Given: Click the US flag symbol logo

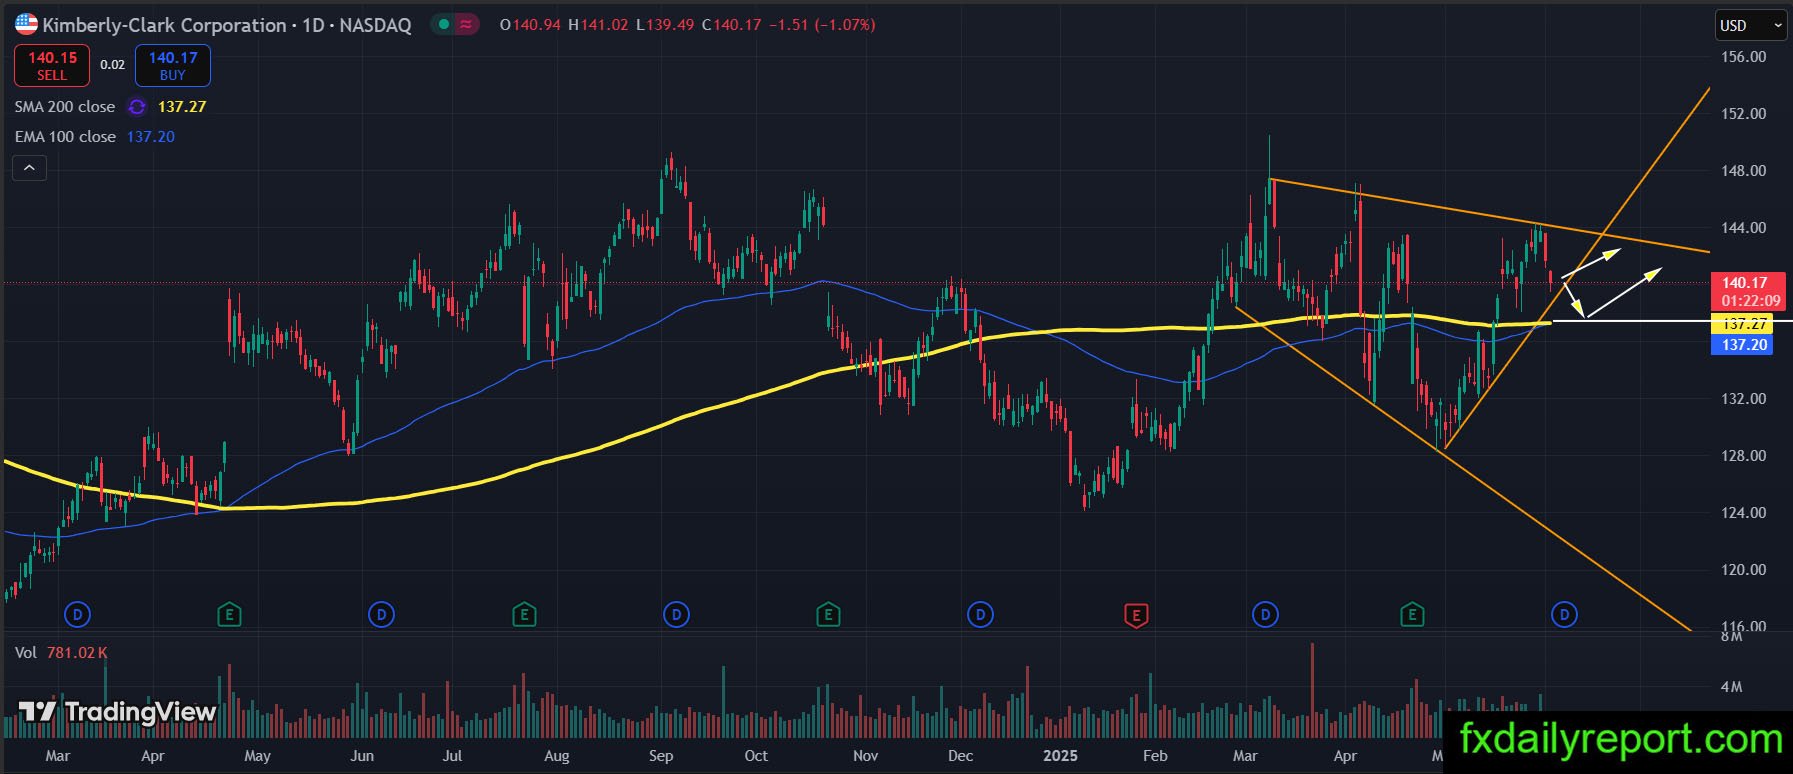Looking at the screenshot, I should [x=27, y=25].
